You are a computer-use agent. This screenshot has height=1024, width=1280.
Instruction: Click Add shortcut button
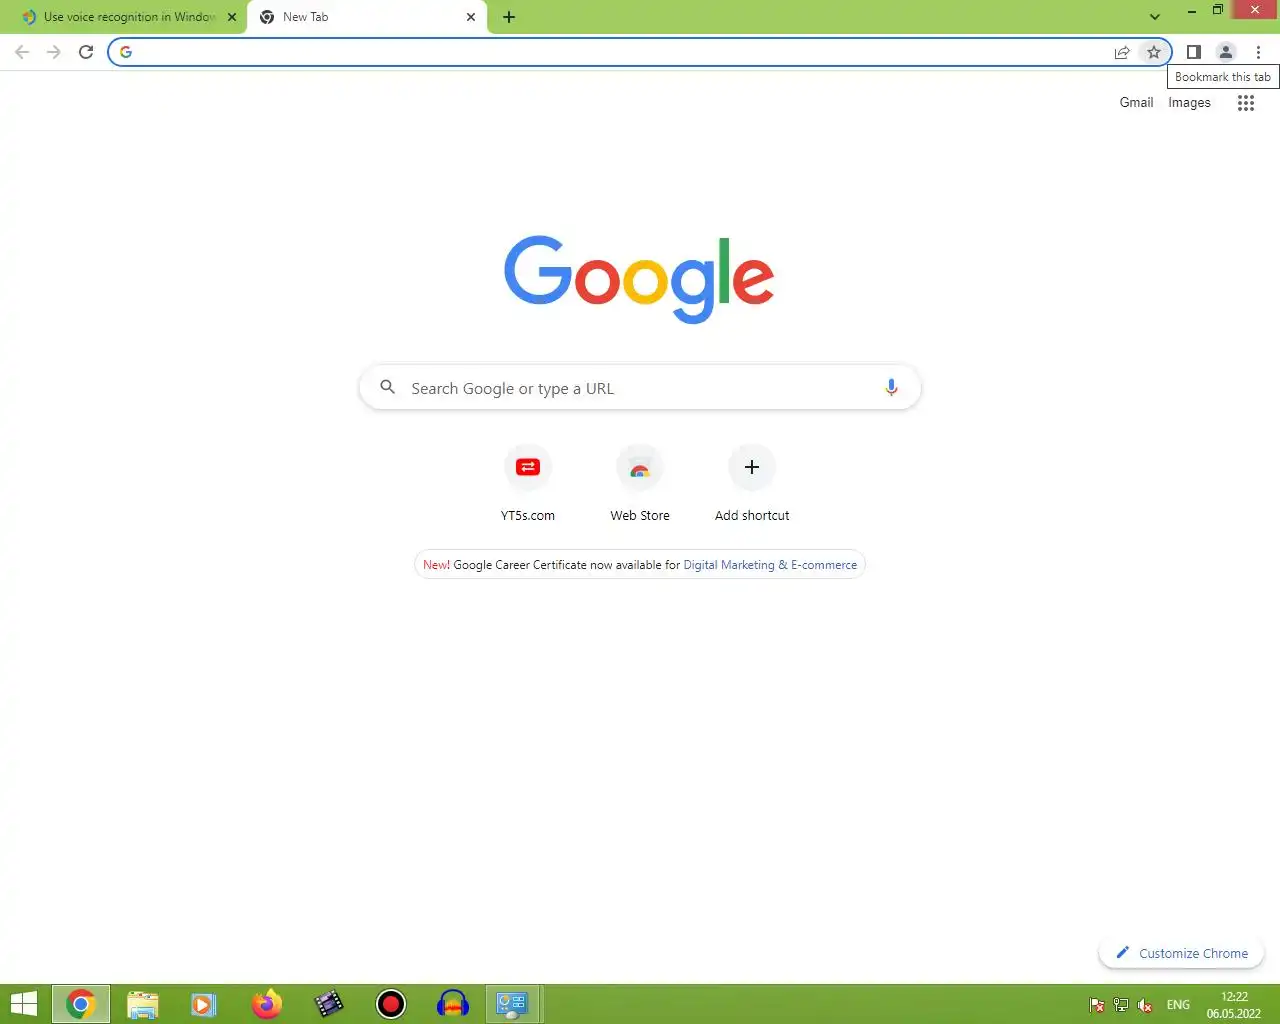point(752,484)
